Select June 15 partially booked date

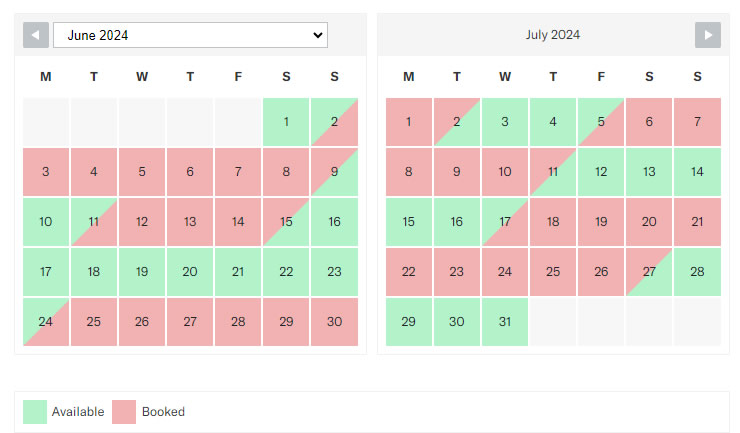click(x=286, y=222)
